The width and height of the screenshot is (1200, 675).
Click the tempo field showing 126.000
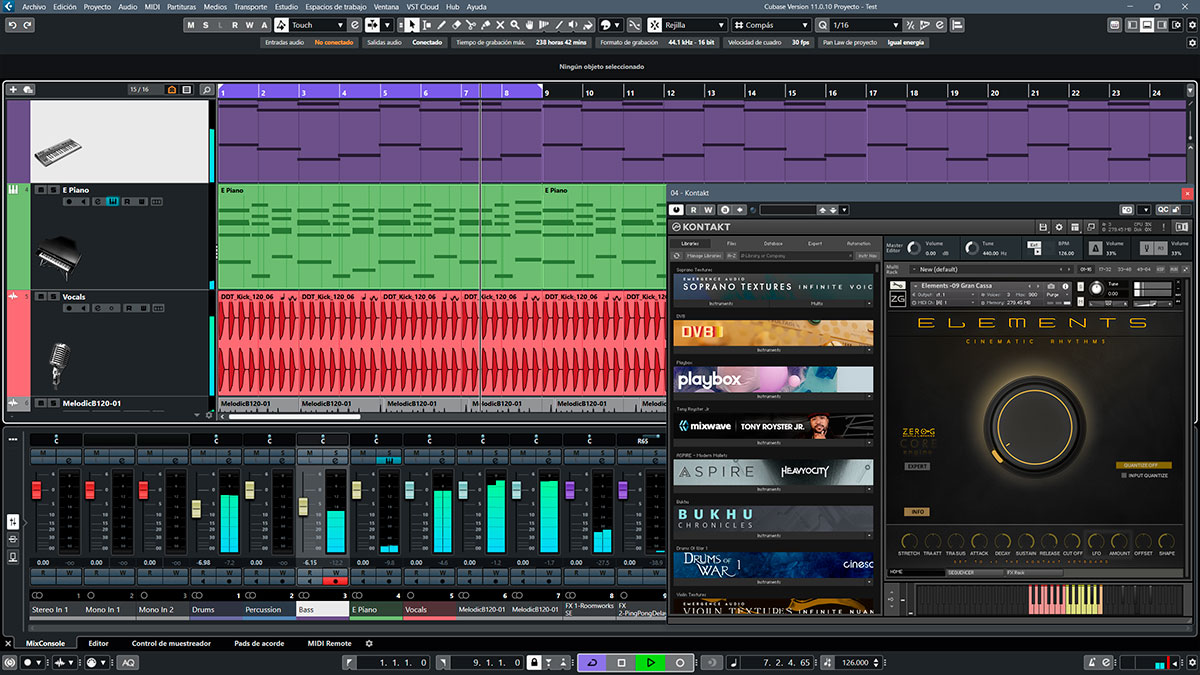click(x=854, y=662)
